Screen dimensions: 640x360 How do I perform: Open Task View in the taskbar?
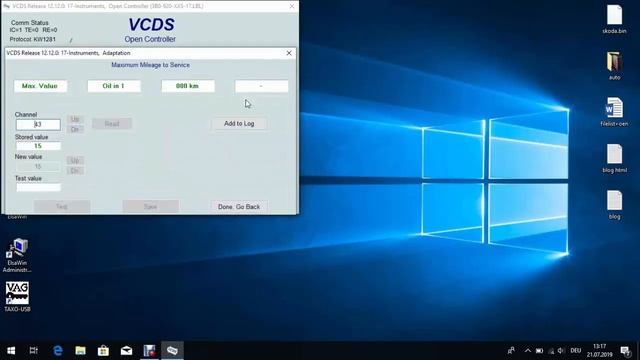[x=33, y=350]
